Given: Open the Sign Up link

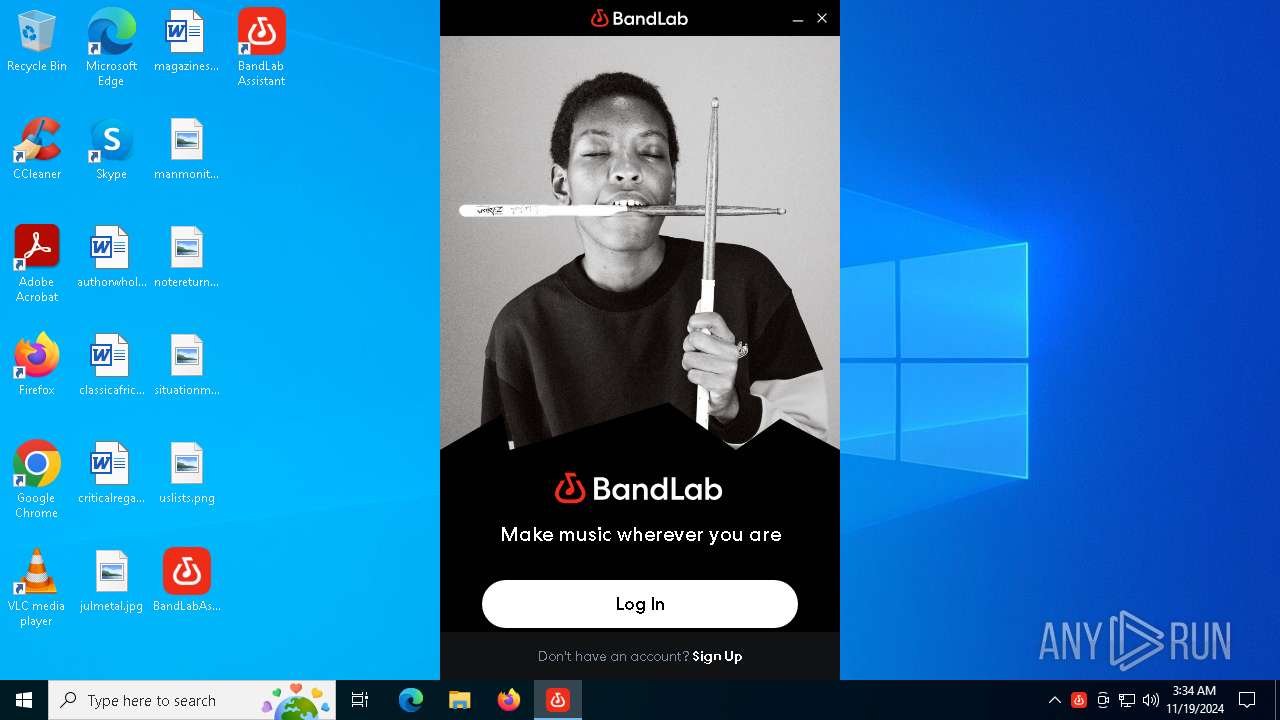Looking at the screenshot, I should (x=717, y=656).
